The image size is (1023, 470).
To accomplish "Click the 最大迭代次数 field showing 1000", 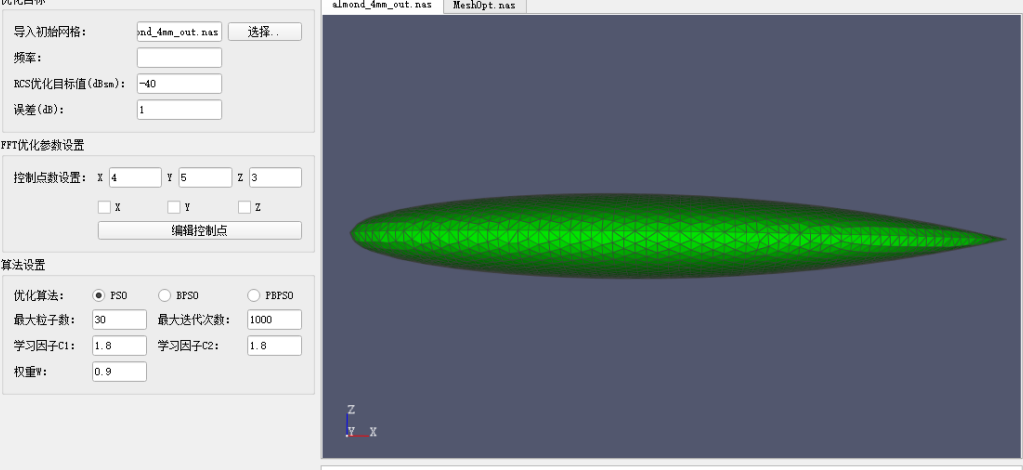I will pyautogui.click(x=275, y=320).
